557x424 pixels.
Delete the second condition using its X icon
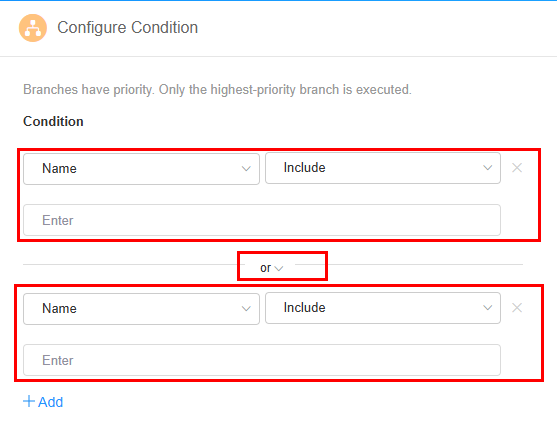[x=517, y=308]
